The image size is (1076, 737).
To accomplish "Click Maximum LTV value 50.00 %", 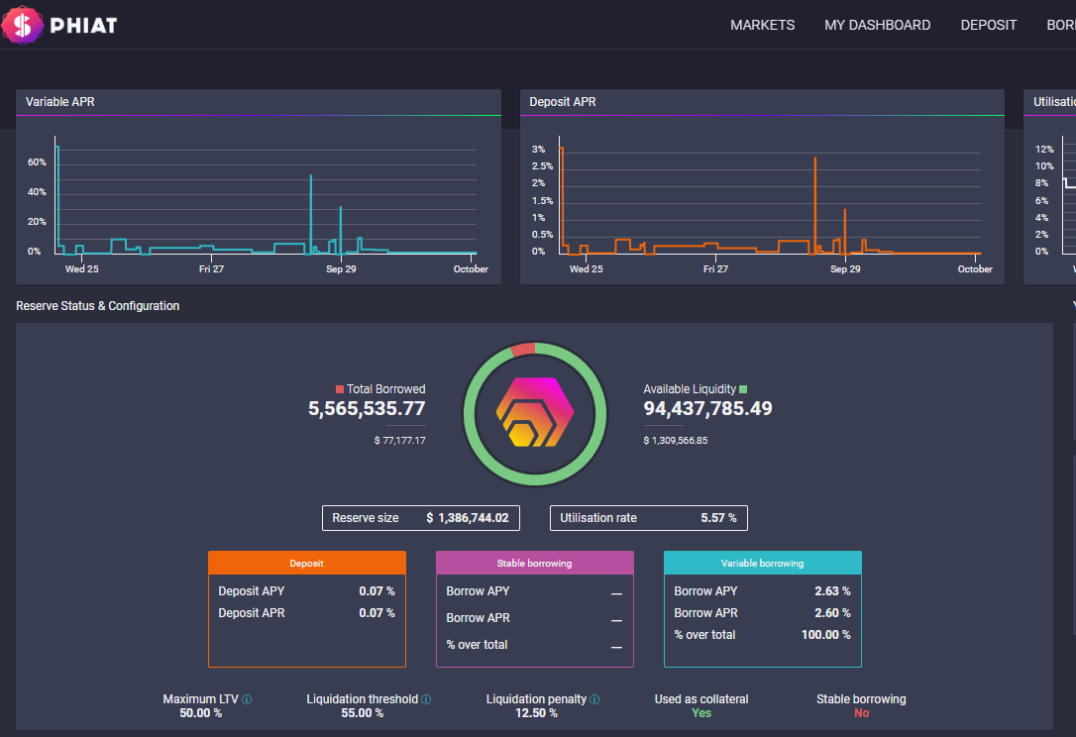I will pos(200,714).
